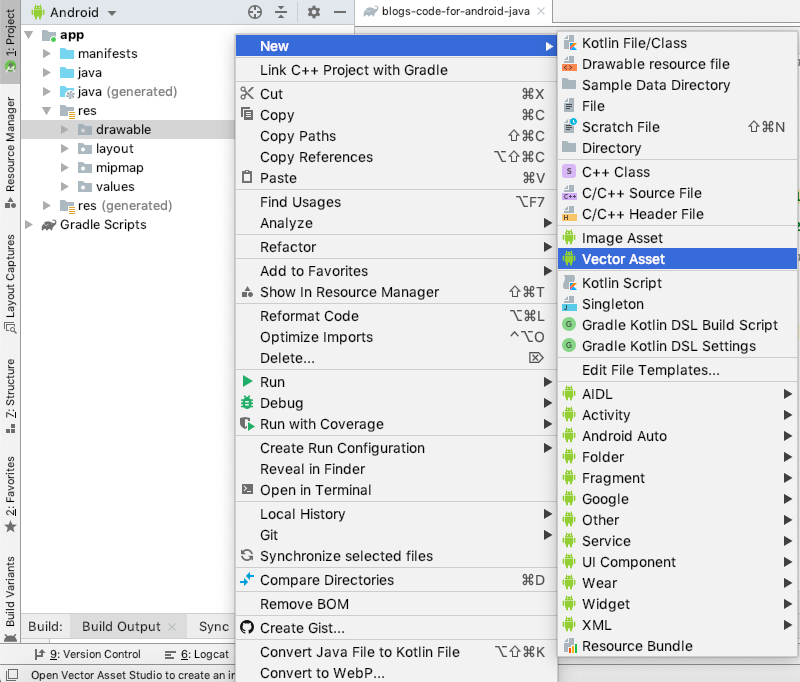Click the scissors icon next to Cut
The height and width of the screenshot is (682, 800).
click(x=247, y=93)
